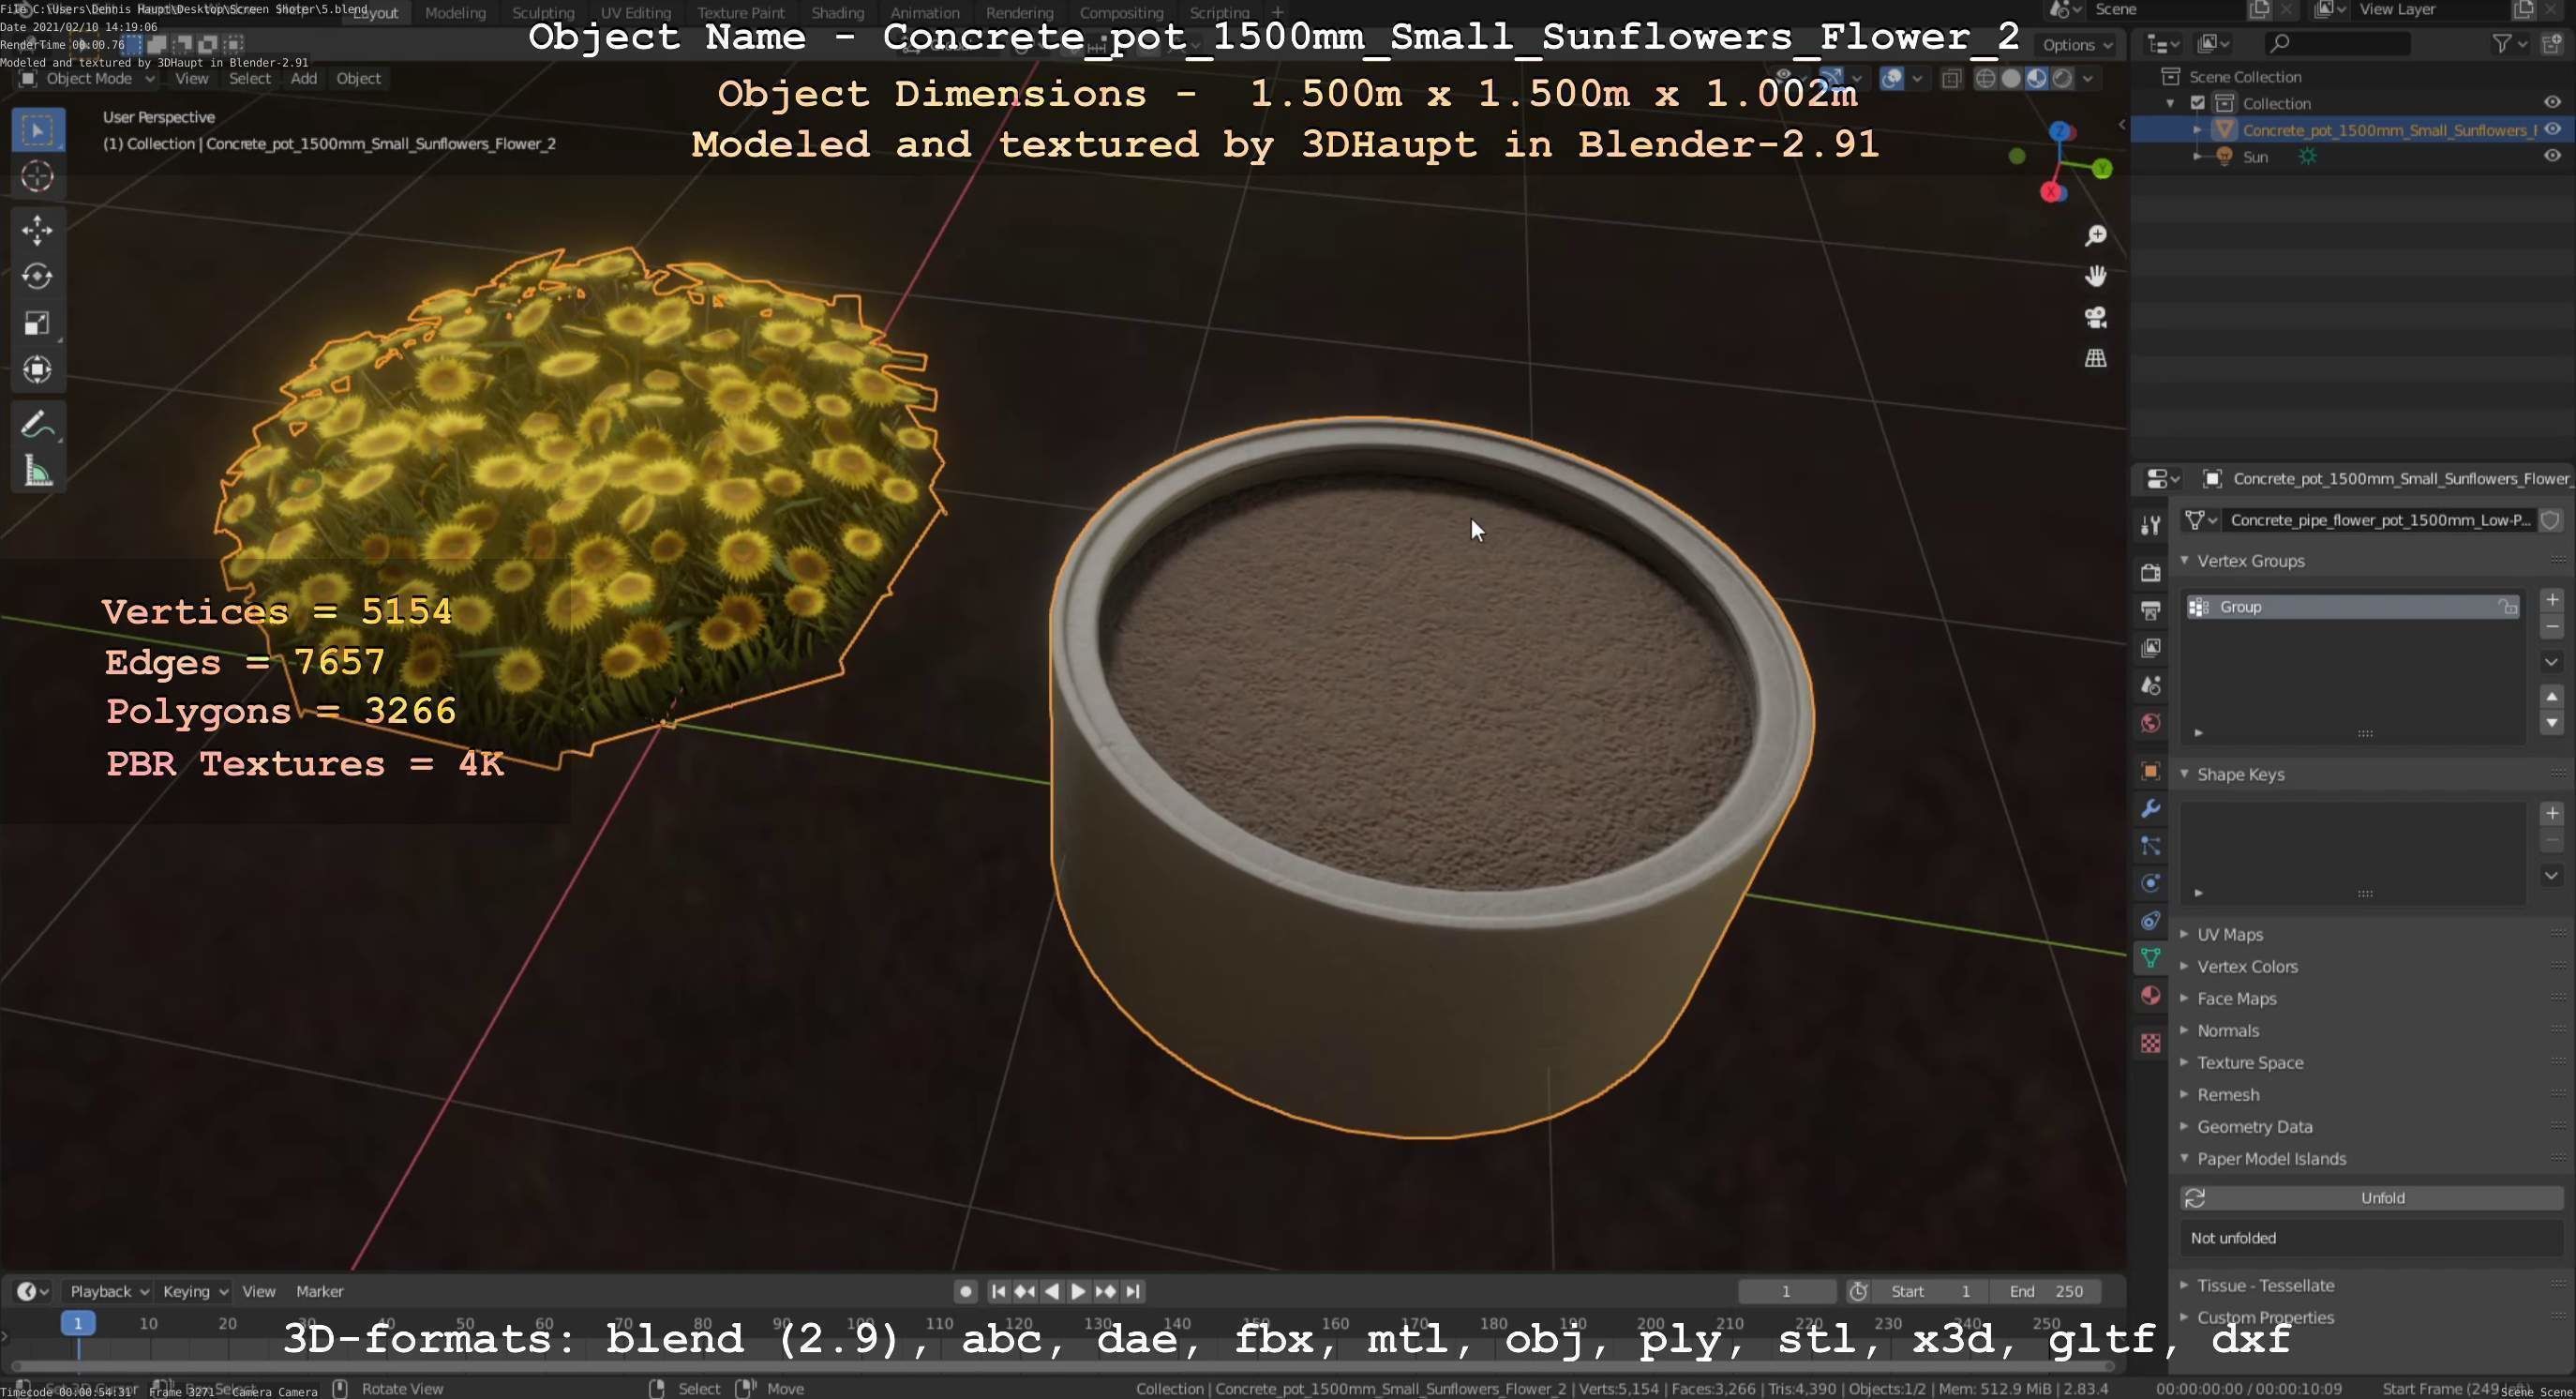Click the viewport zoom magnifier icon
This screenshot has width=2576, height=1399.
(x=2096, y=236)
